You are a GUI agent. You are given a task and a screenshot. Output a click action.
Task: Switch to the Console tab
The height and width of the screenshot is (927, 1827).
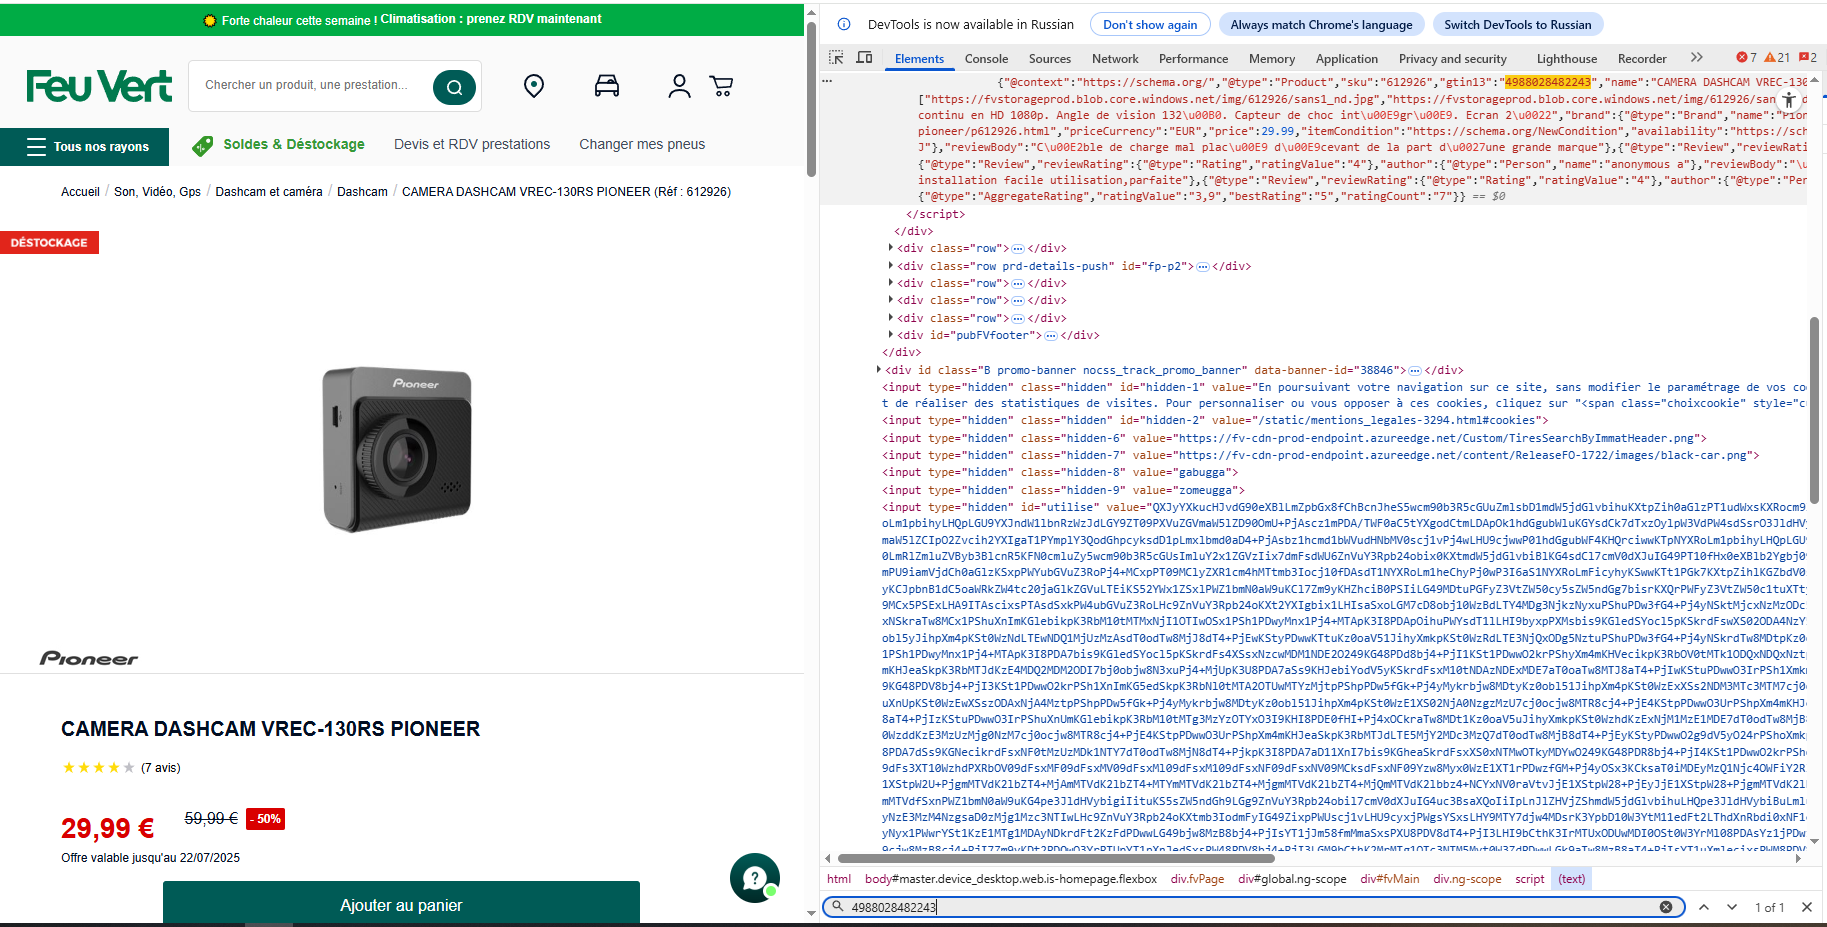pos(986,59)
